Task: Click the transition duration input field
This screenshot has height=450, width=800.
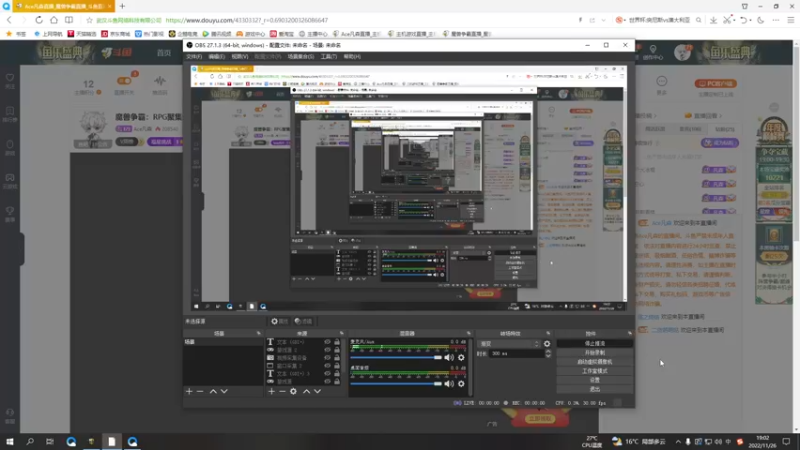Action: coord(515,354)
